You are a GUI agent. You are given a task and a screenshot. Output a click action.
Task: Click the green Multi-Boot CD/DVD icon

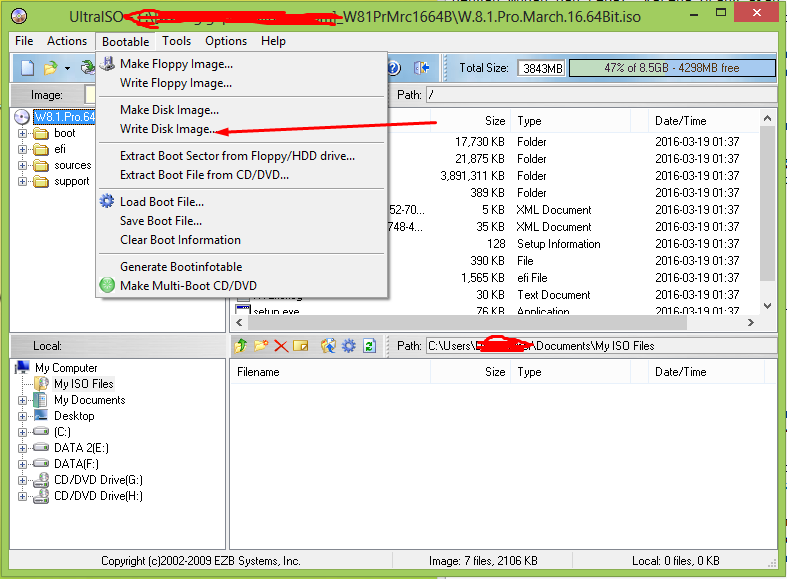point(107,285)
